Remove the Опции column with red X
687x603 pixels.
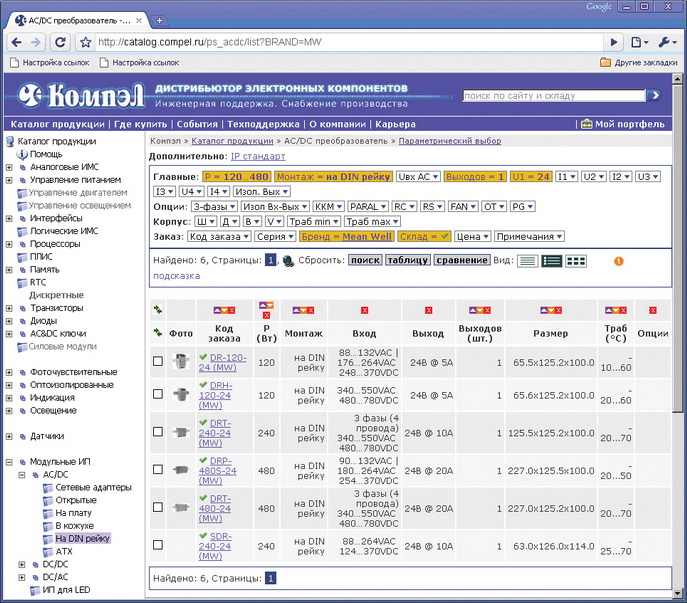click(653, 310)
